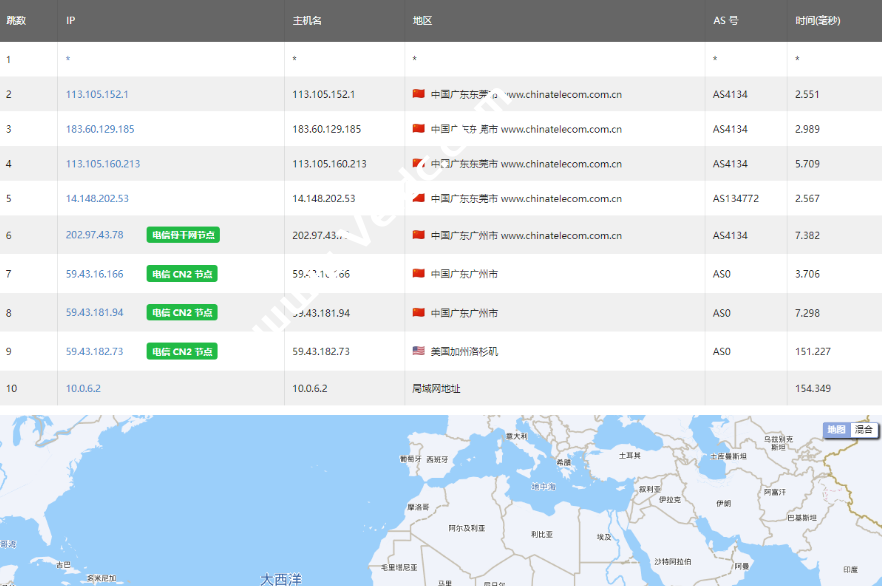Click the AS 号 column header
Screen dimensions: 882x586
point(725,20)
